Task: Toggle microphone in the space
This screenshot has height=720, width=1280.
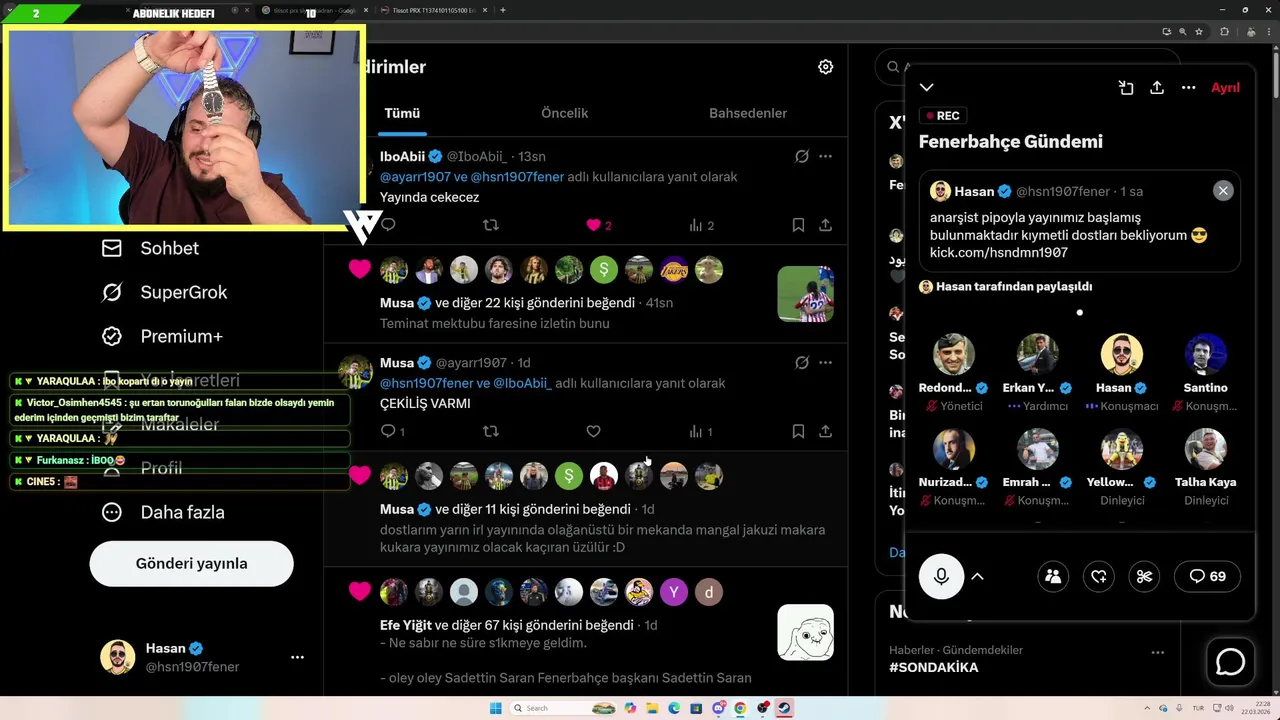Action: 941,576
